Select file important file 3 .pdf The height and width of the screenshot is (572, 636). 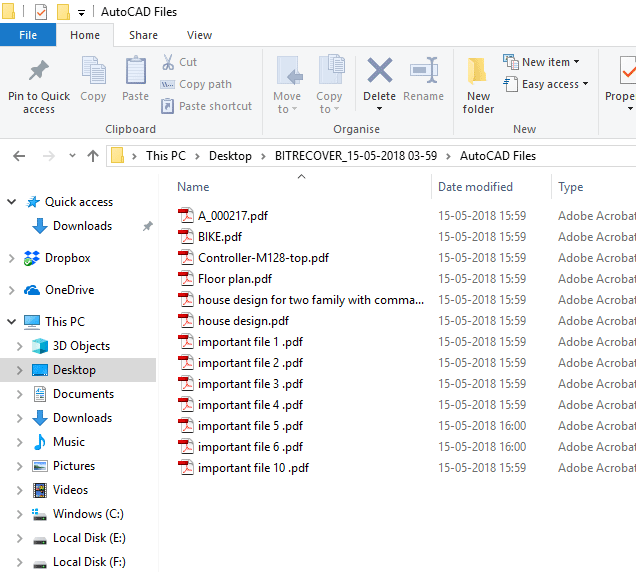click(250, 384)
